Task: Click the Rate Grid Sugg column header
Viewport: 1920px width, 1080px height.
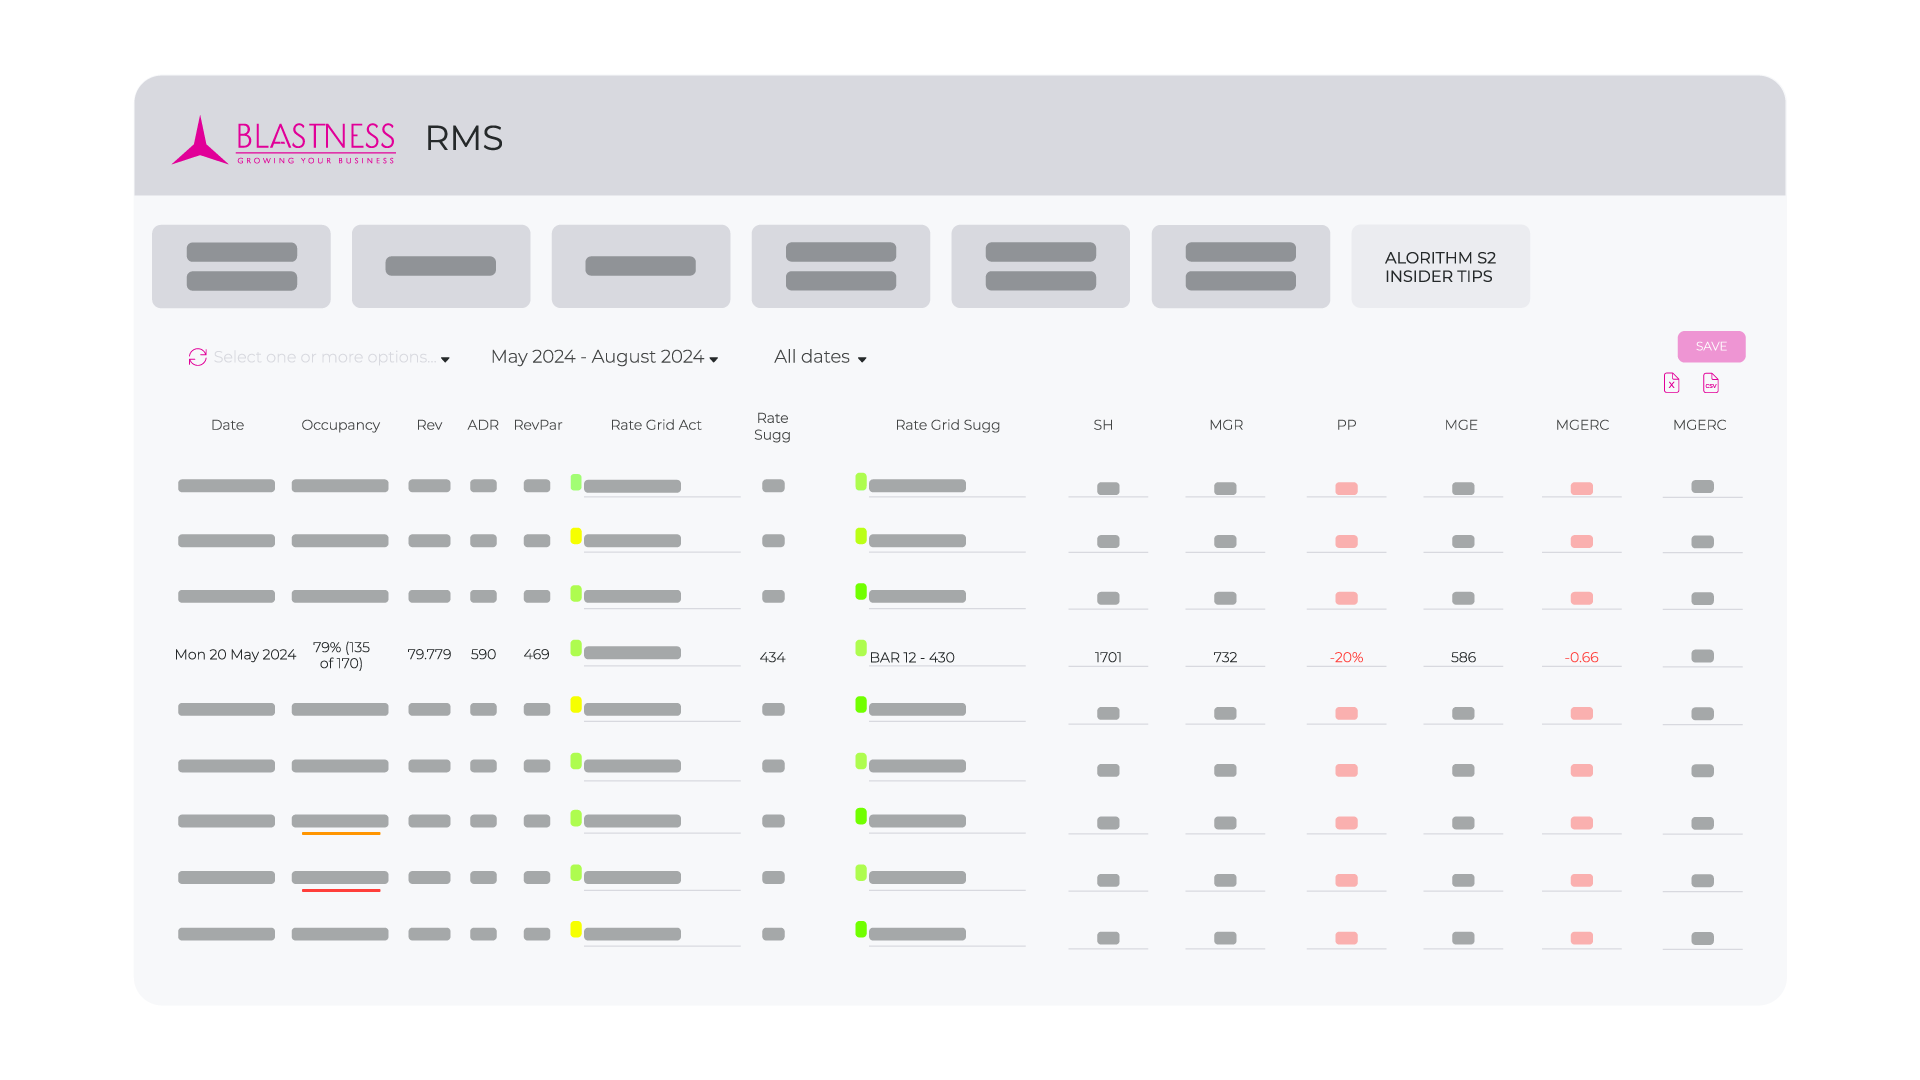Action: (x=947, y=425)
